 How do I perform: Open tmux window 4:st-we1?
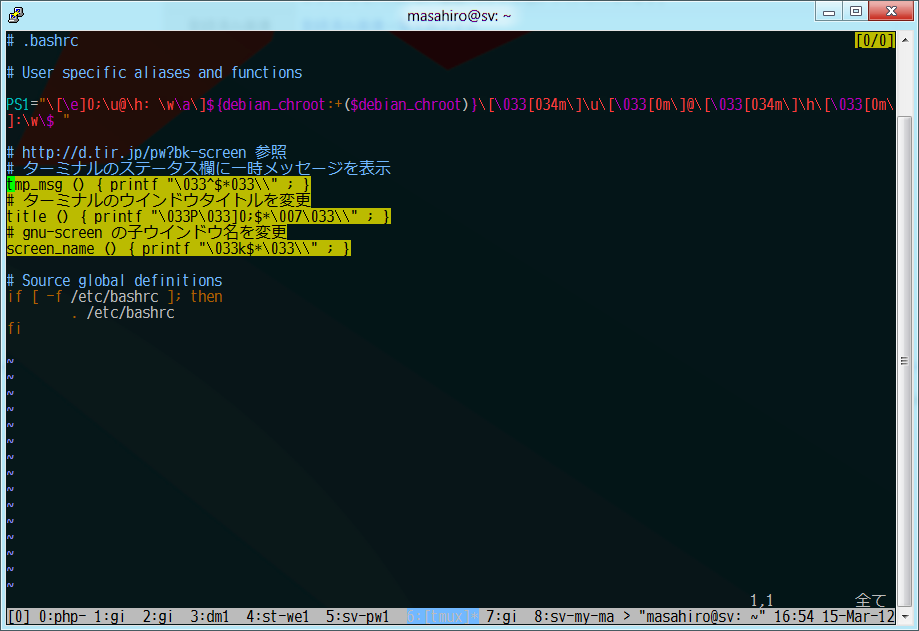click(278, 616)
